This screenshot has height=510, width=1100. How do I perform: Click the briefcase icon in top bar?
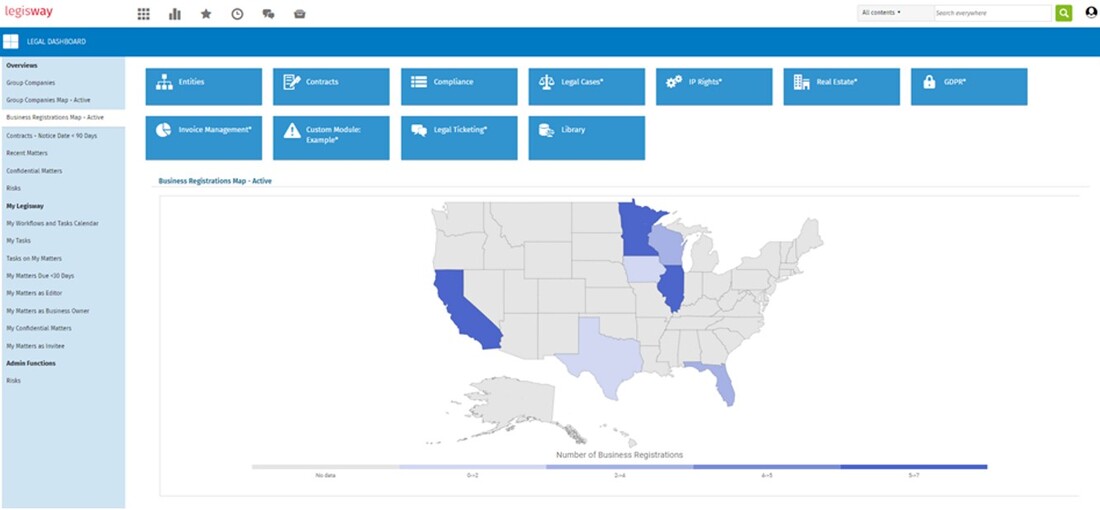299,14
